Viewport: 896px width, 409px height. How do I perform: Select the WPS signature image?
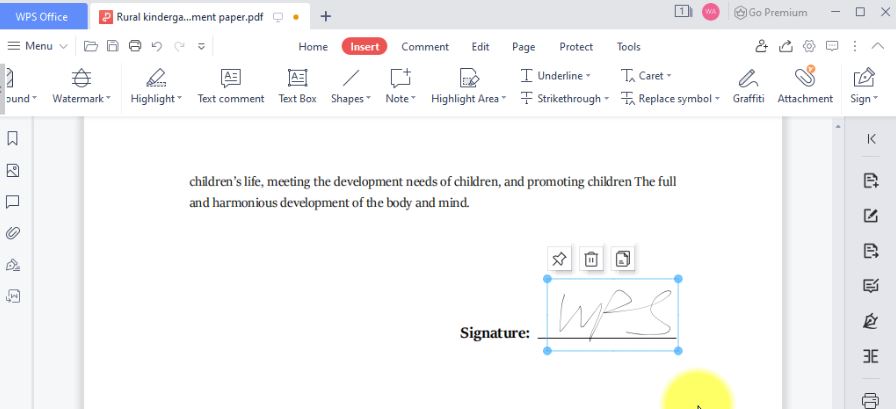(x=613, y=315)
